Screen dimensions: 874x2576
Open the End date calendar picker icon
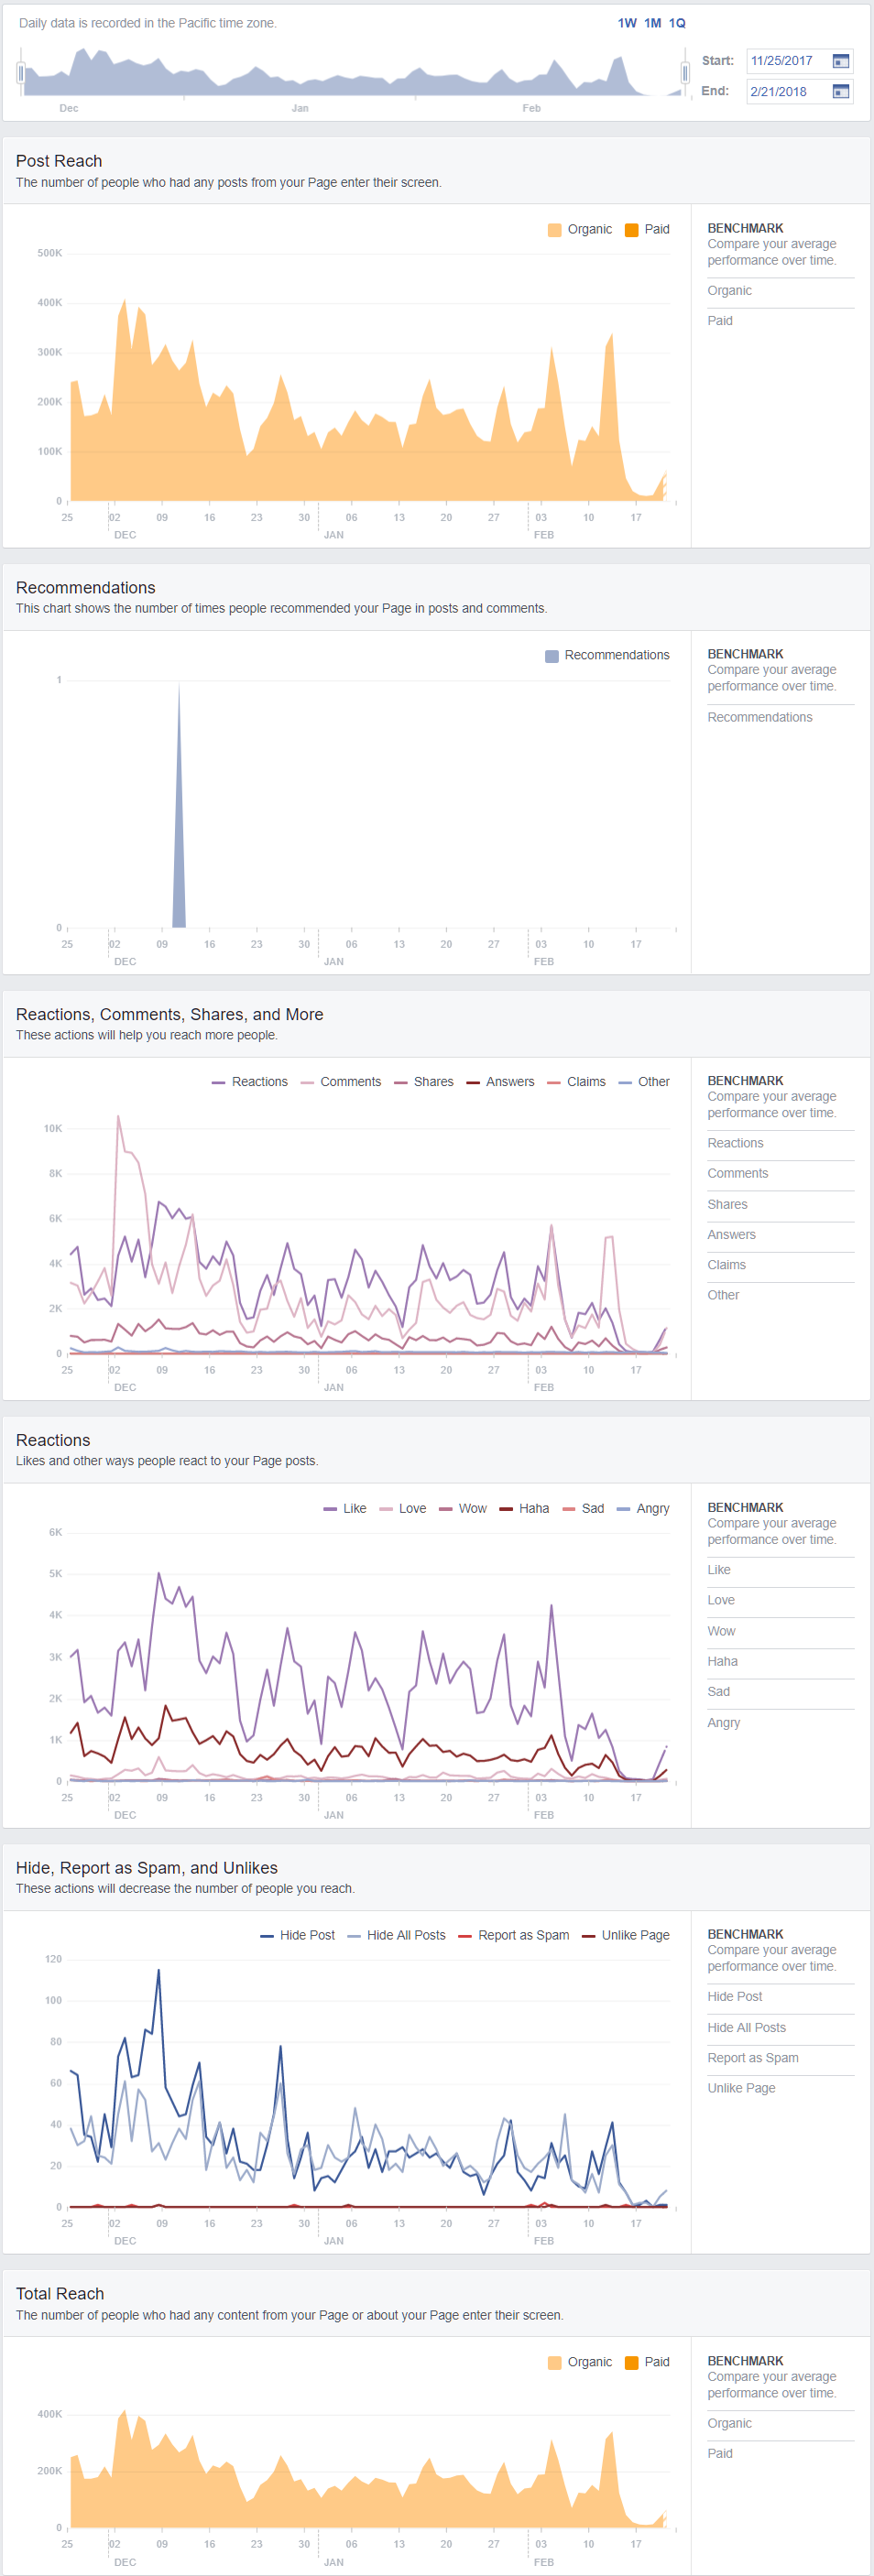tap(840, 92)
